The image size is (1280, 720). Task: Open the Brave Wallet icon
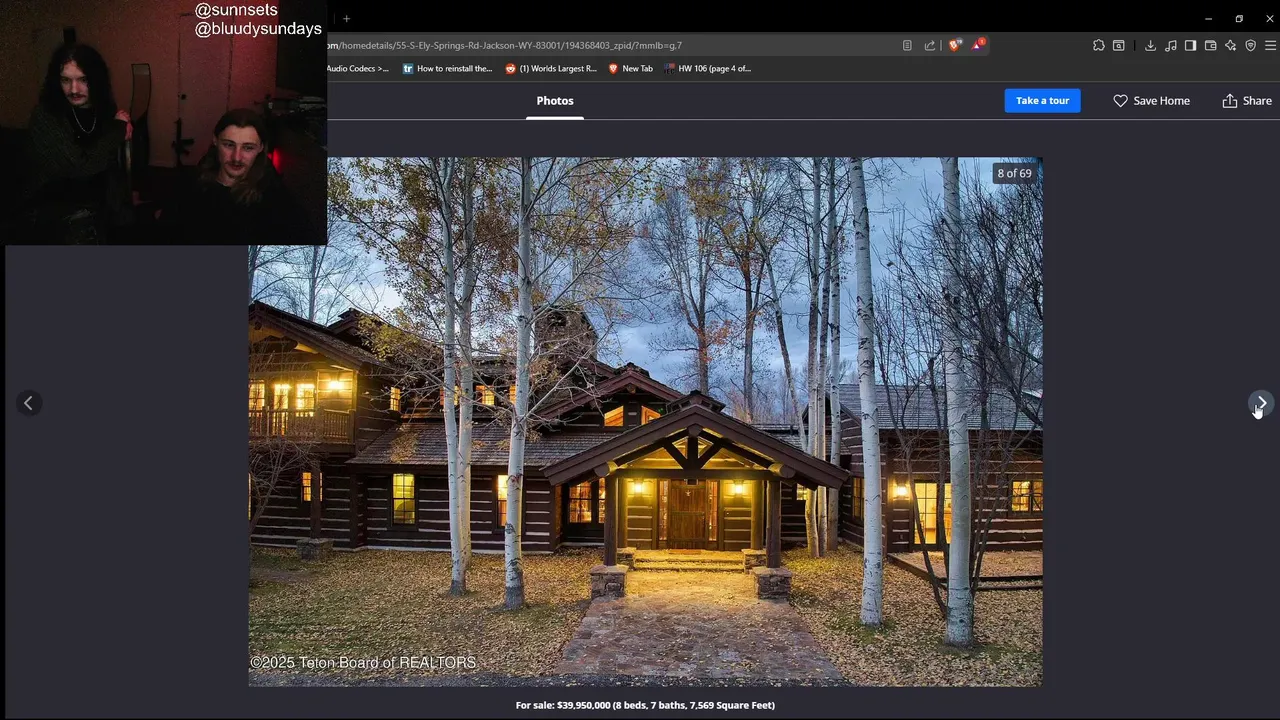point(1210,45)
